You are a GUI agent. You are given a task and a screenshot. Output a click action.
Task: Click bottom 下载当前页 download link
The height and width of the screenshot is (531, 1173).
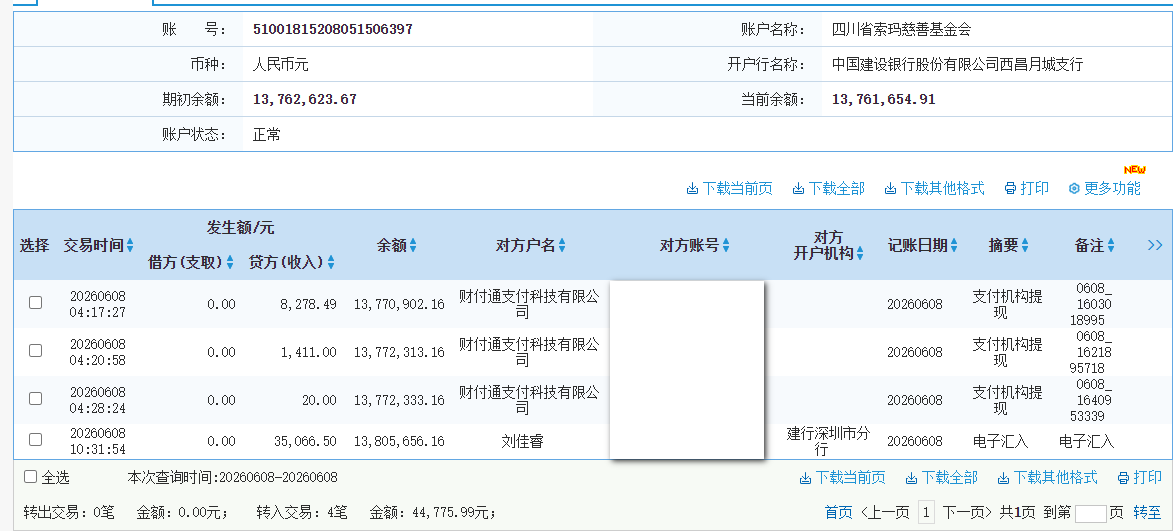tap(842, 477)
